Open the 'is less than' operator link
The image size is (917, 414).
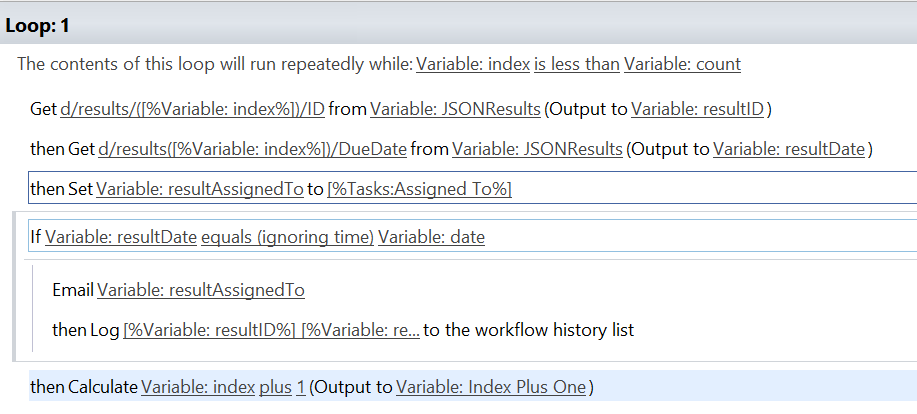576,65
